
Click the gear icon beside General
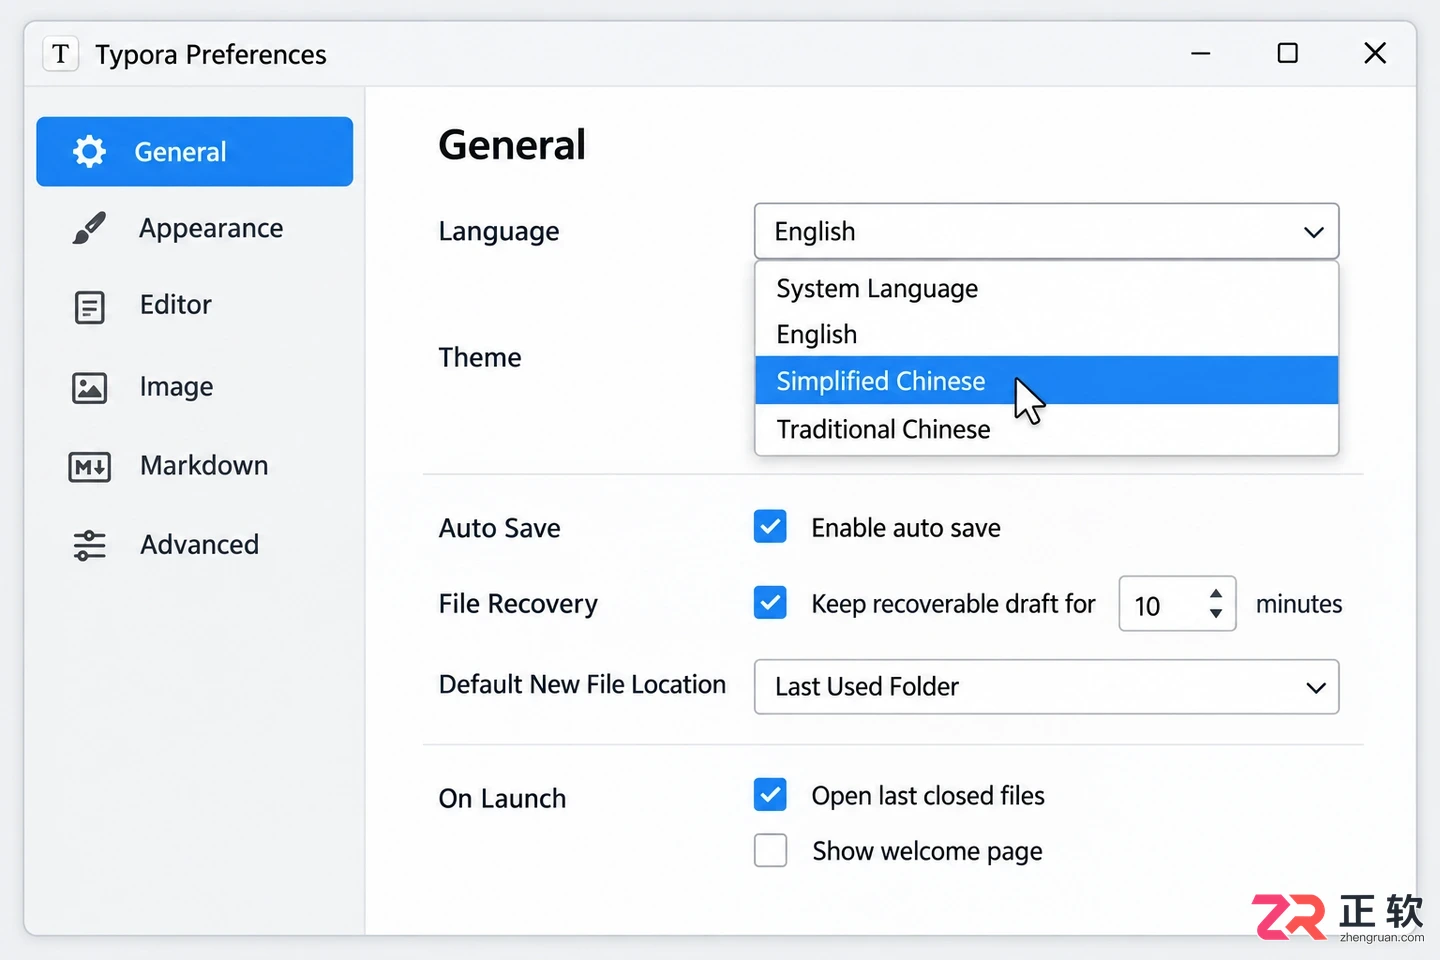pos(89,152)
